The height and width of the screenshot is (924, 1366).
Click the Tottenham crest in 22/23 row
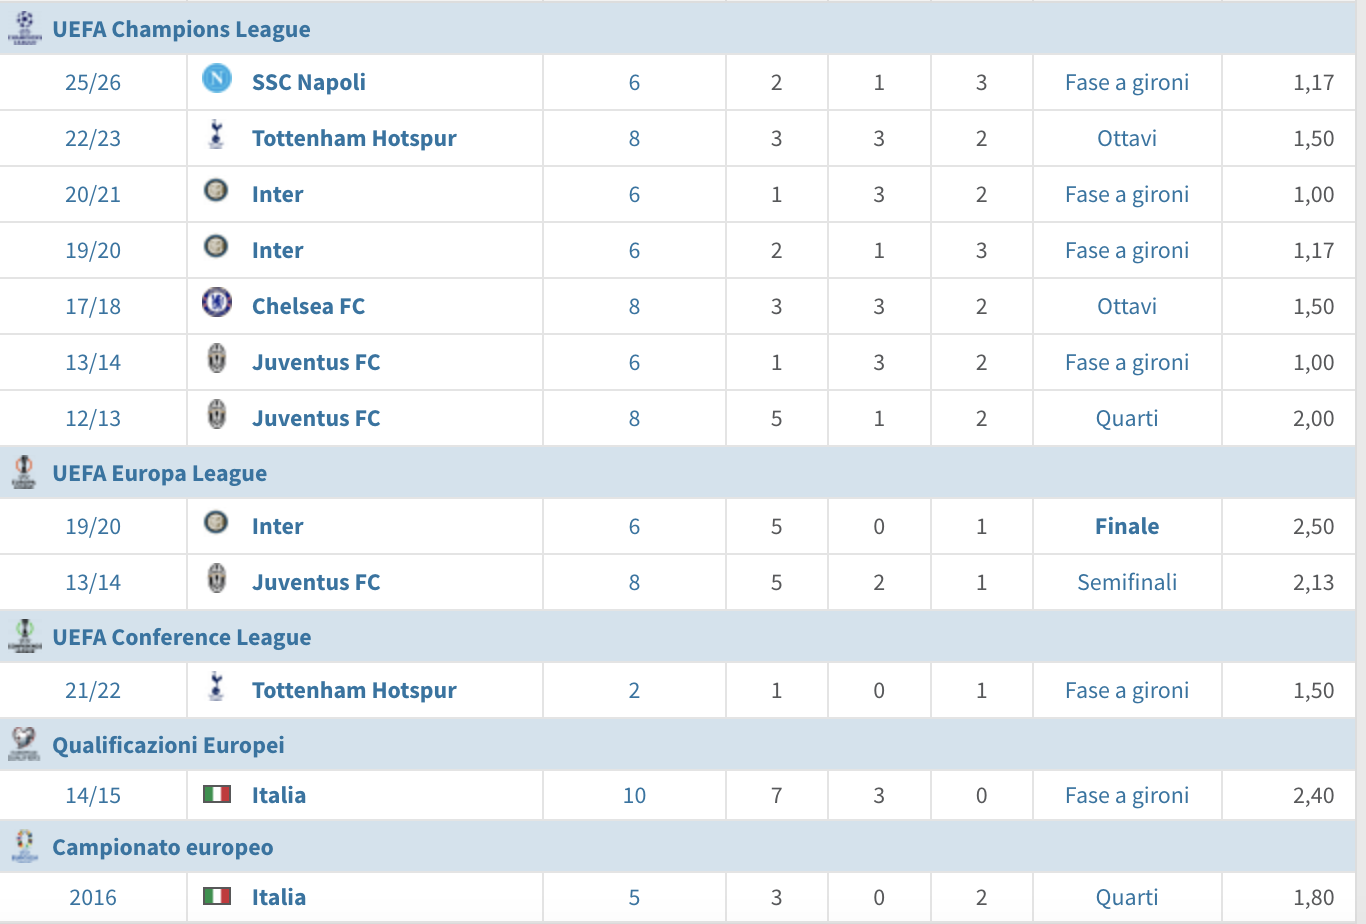click(x=216, y=135)
